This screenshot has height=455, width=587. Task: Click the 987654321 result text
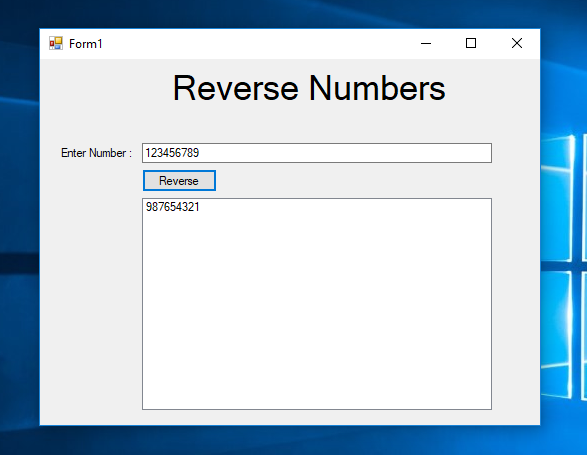(x=173, y=207)
